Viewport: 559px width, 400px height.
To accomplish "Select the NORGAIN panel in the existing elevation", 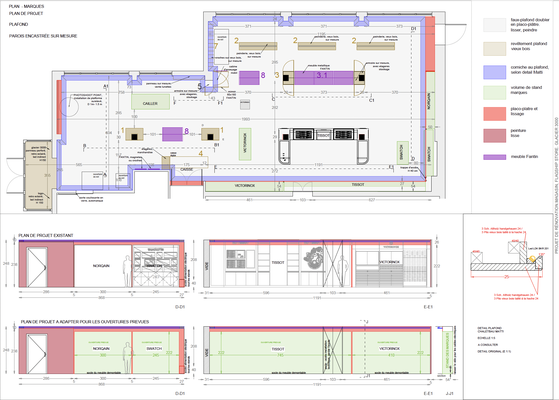I will [102, 266].
